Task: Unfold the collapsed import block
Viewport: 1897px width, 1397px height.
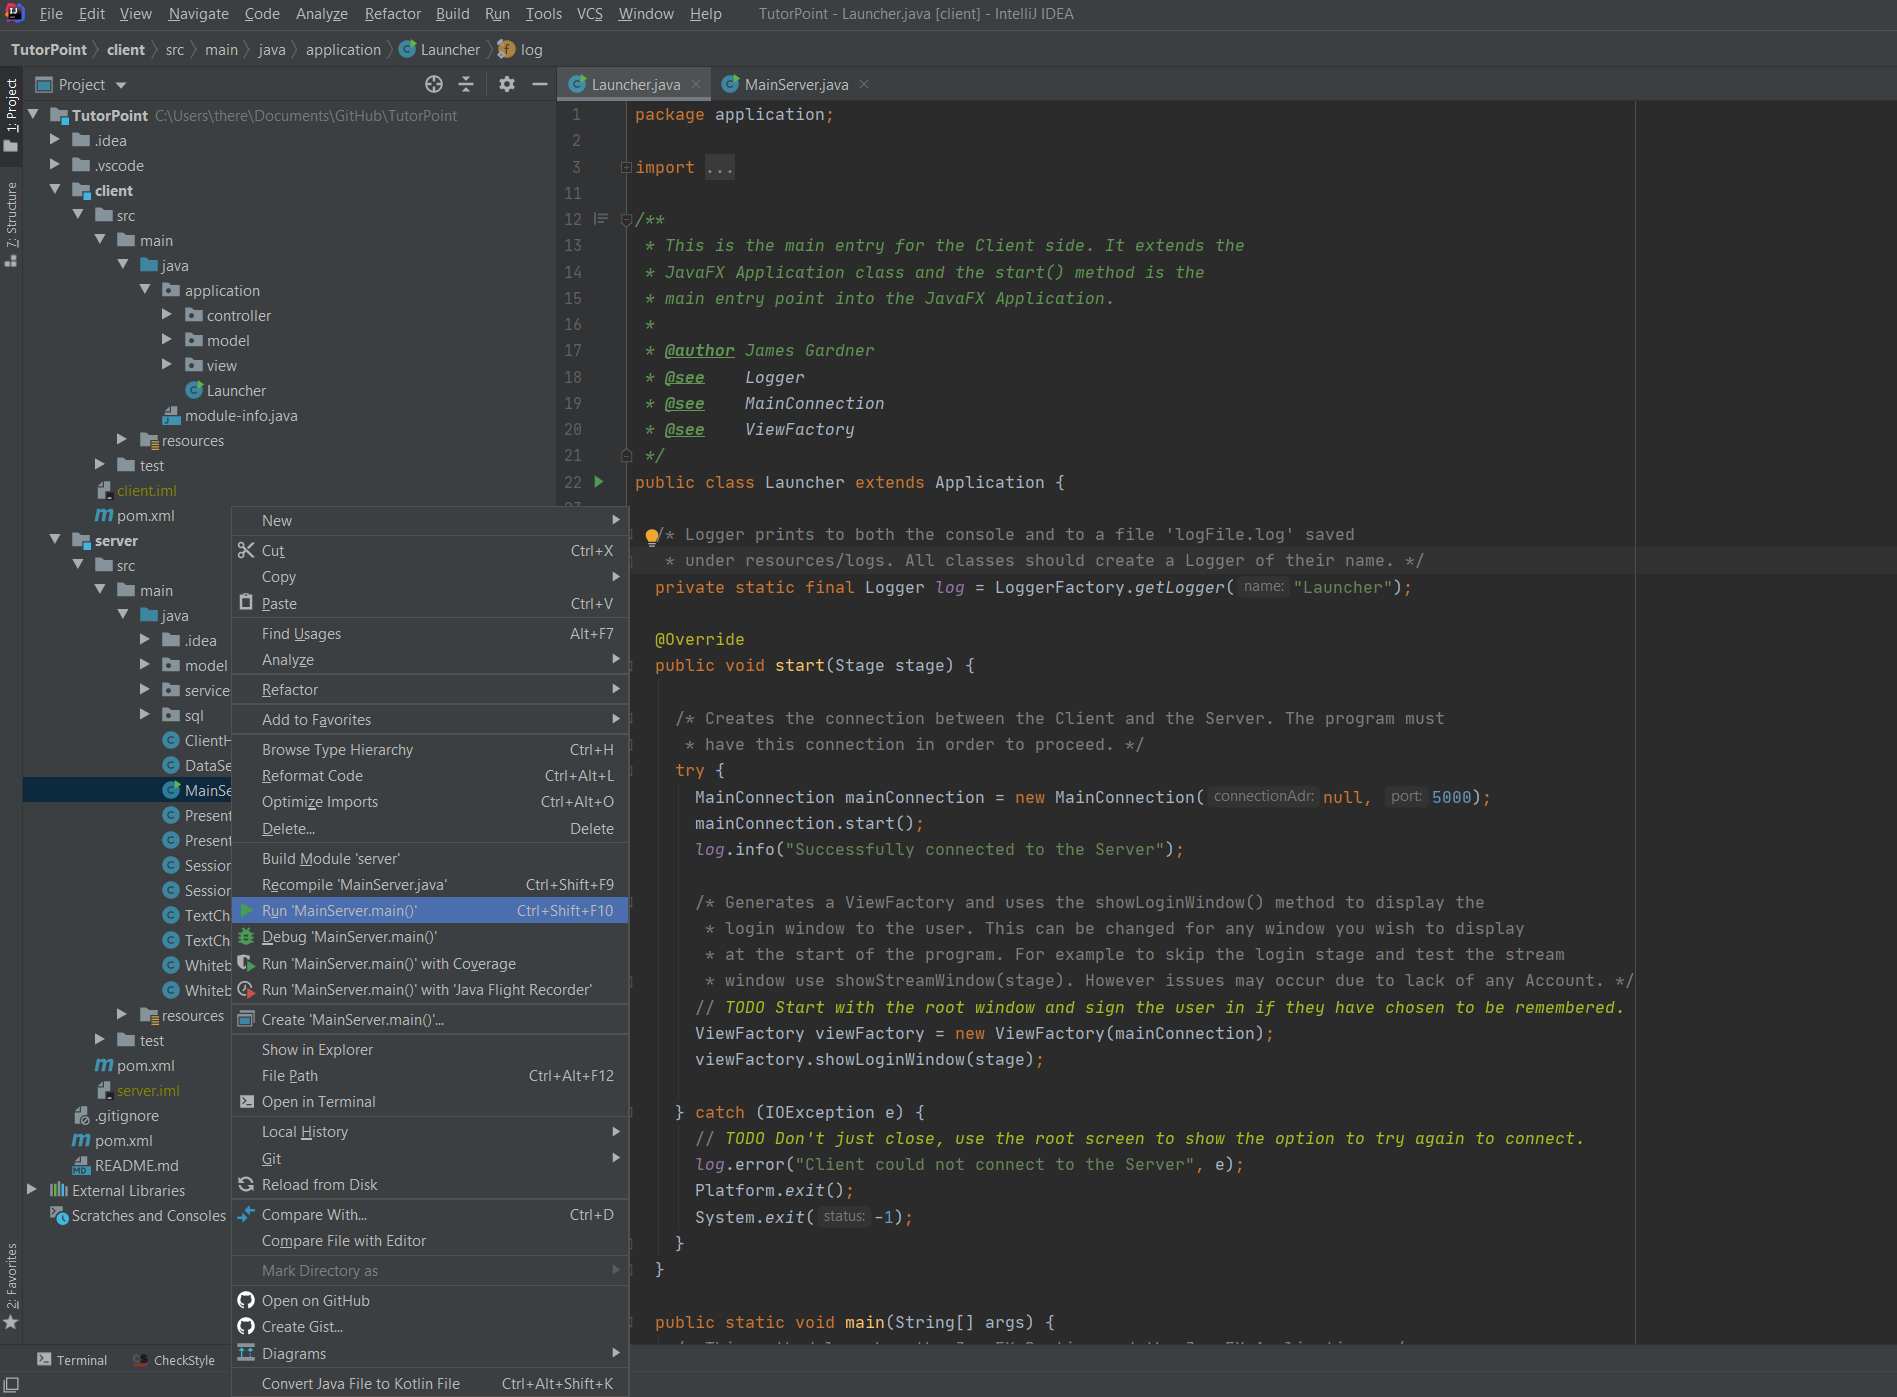Action: point(626,167)
